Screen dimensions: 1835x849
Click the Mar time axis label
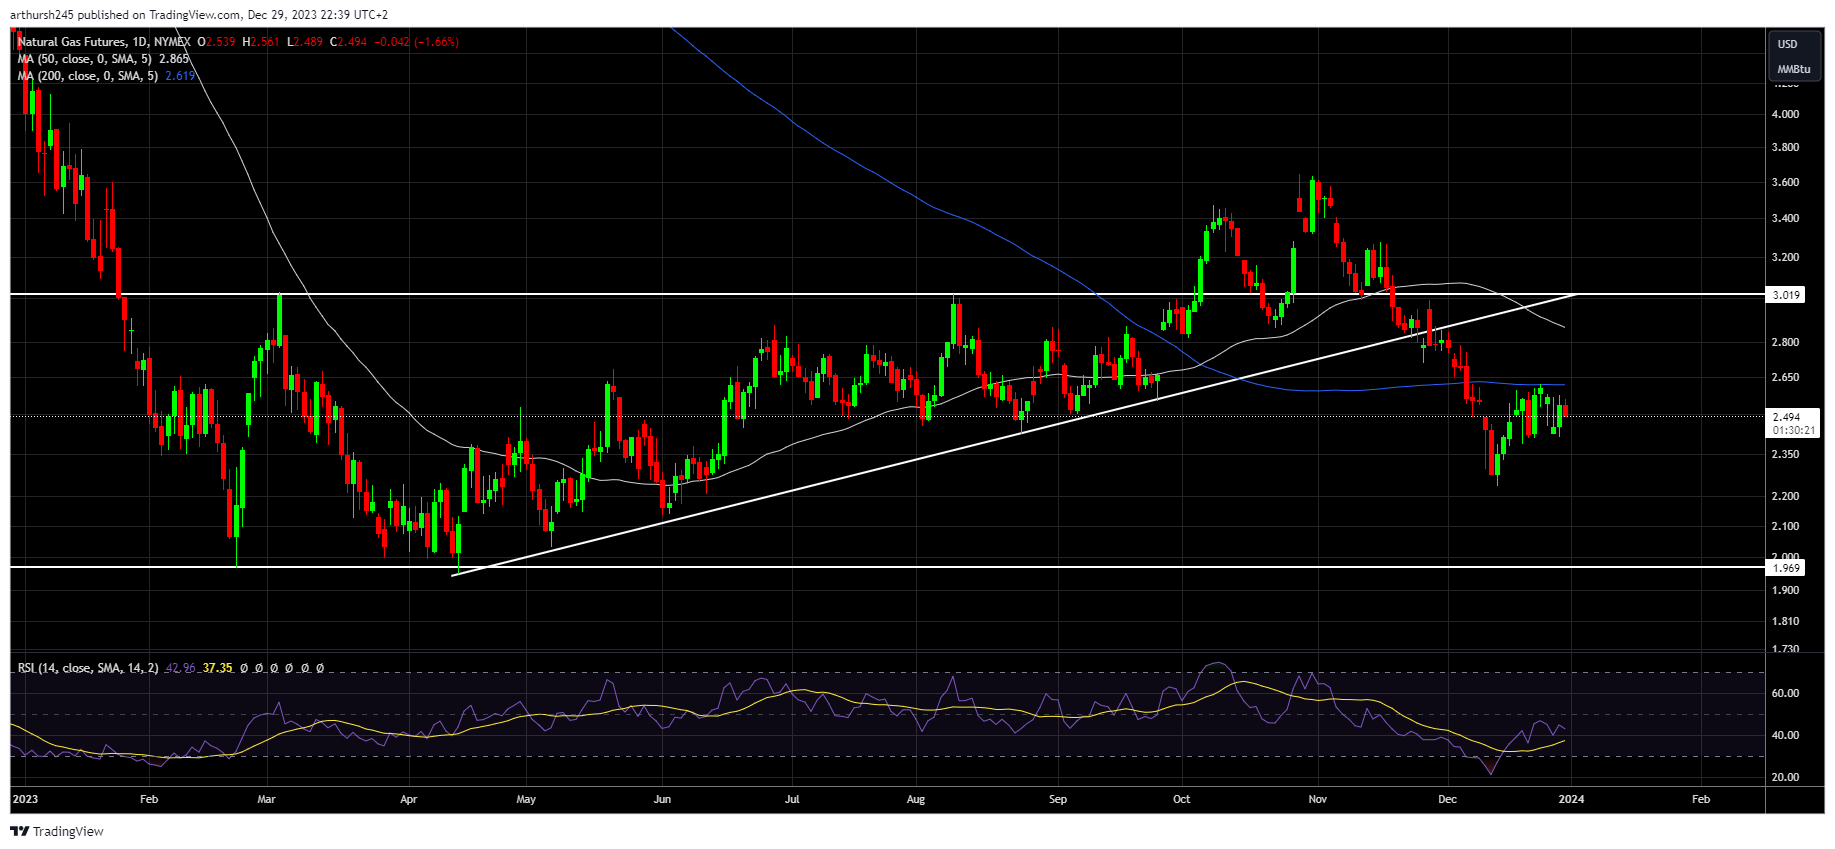(266, 799)
